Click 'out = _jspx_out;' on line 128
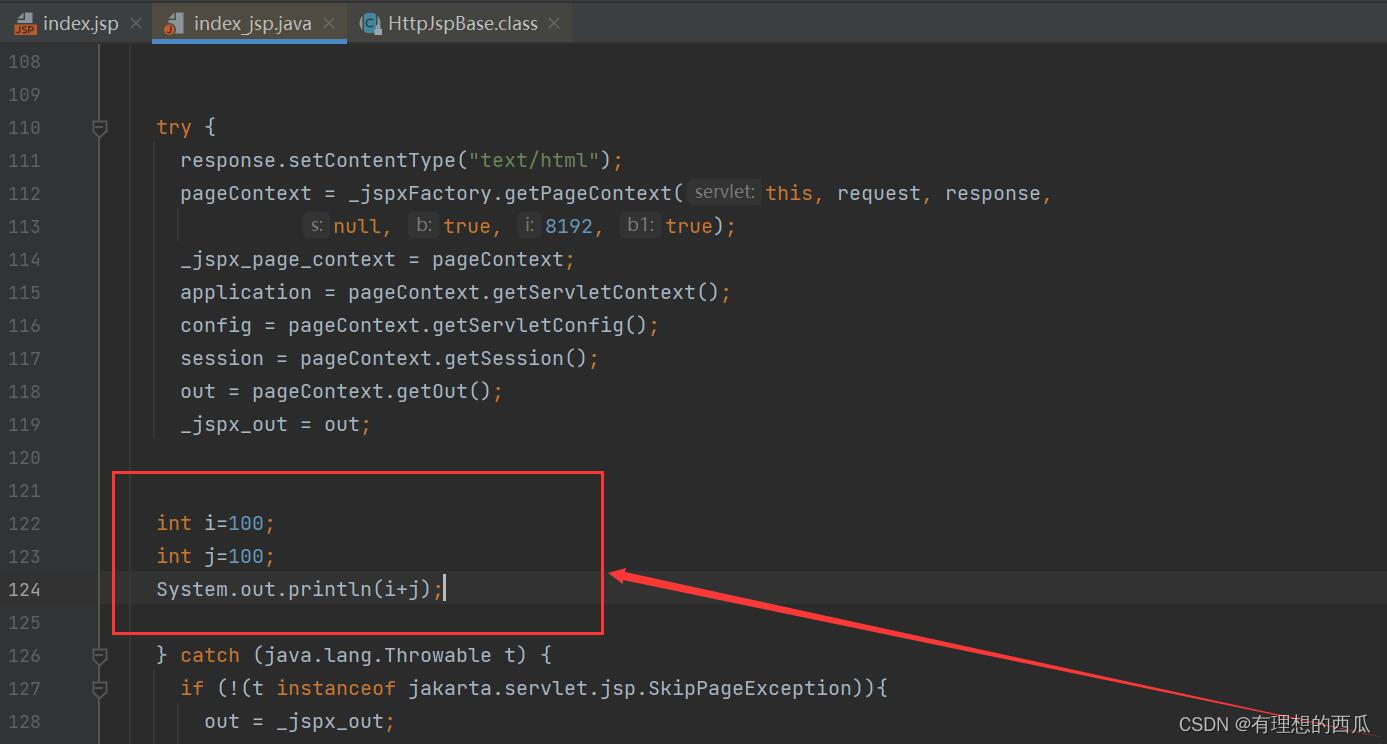Screen dimensions: 1387x744 (300, 721)
